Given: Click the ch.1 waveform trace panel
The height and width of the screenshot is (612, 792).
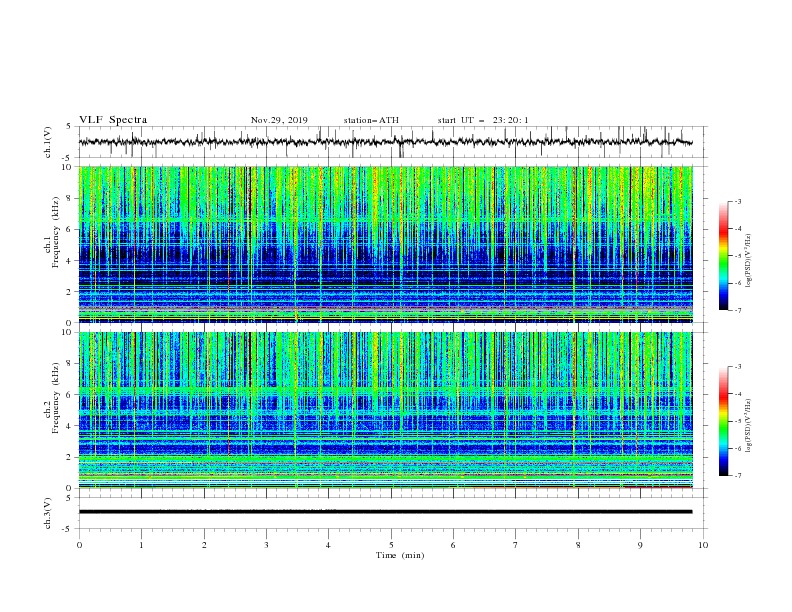Looking at the screenshot, I should click(393, 142).
